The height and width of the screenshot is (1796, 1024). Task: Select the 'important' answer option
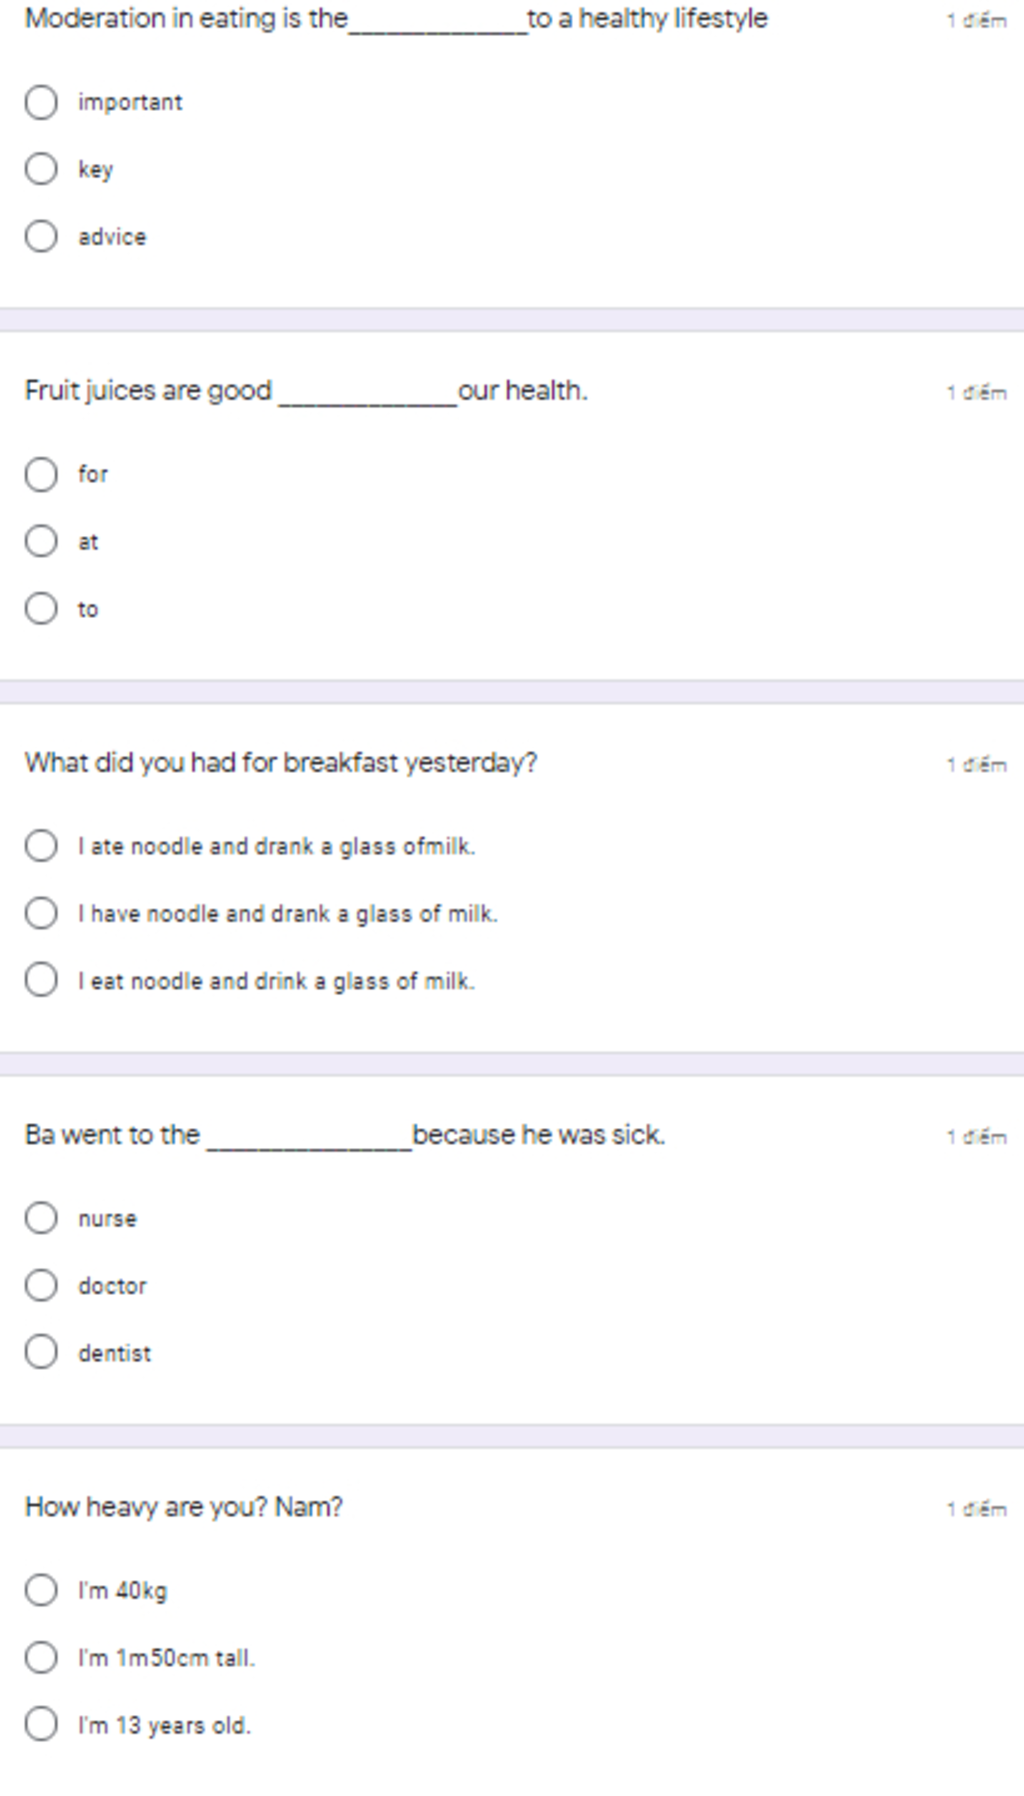[41, 102]
